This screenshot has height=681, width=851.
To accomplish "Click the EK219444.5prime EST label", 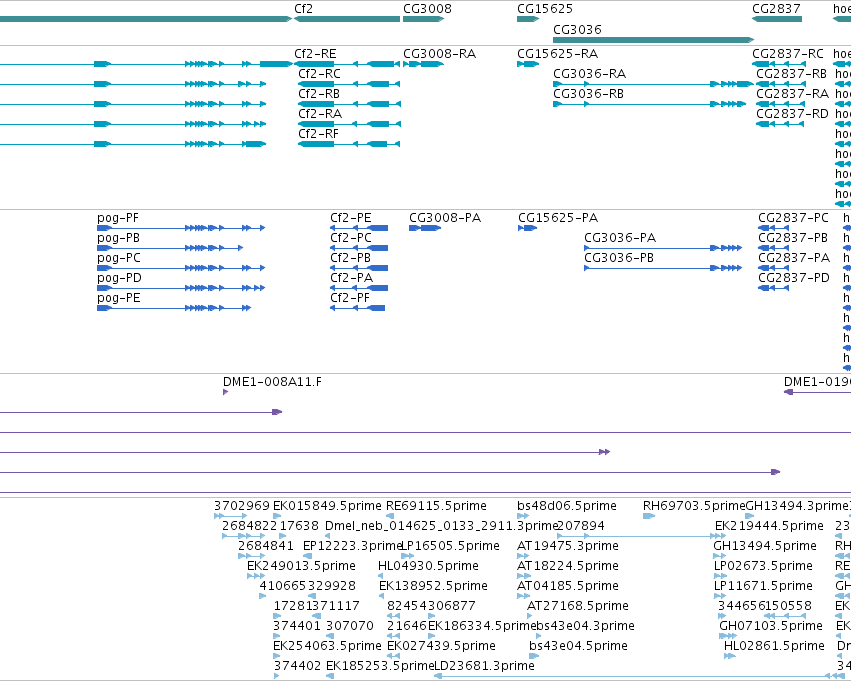I will tap(769, 526).
